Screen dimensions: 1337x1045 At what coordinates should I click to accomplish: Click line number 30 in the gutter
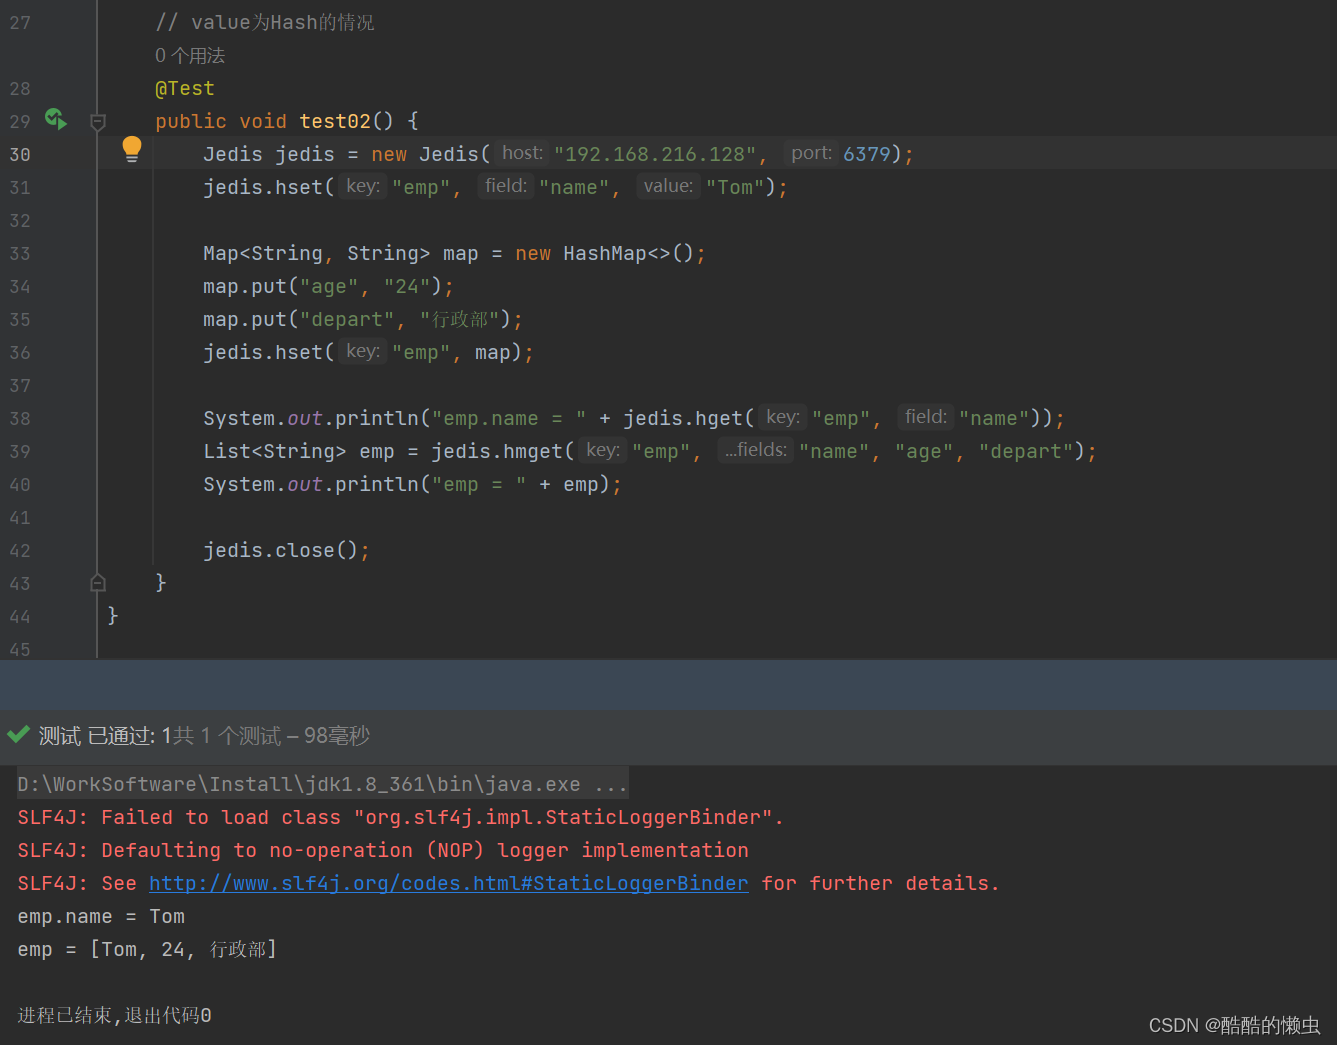pyautogui.click(x=20, y=154)
